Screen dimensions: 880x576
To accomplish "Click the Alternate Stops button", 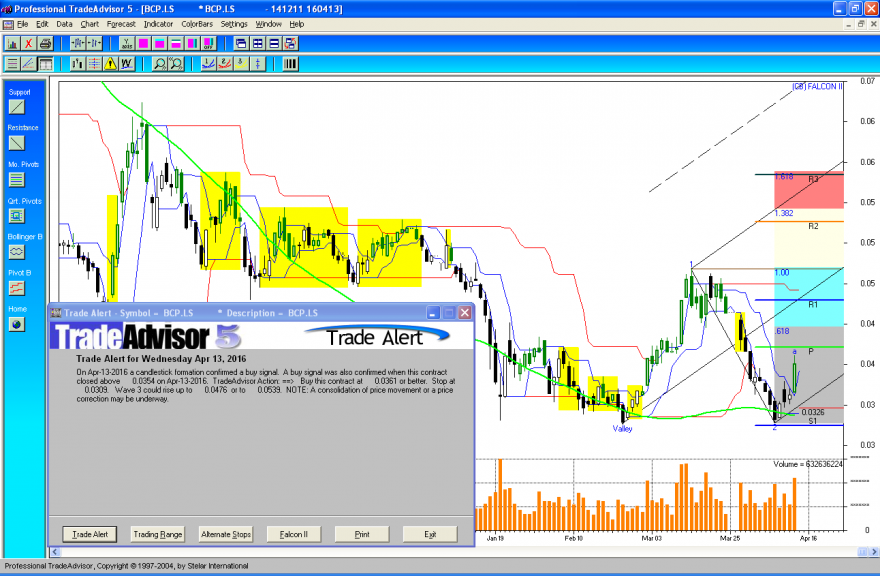I will click(226, 534).
